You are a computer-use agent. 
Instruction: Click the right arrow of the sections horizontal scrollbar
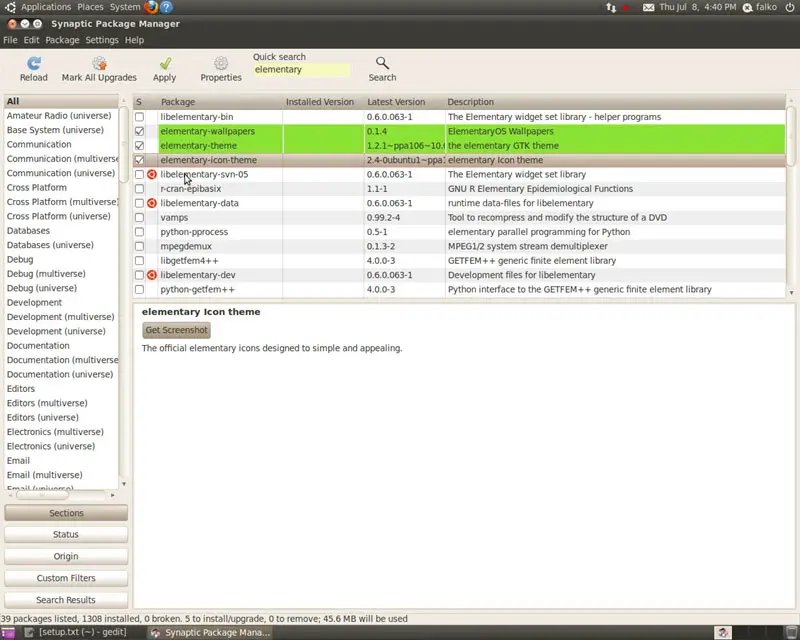(x=113, y=495)
